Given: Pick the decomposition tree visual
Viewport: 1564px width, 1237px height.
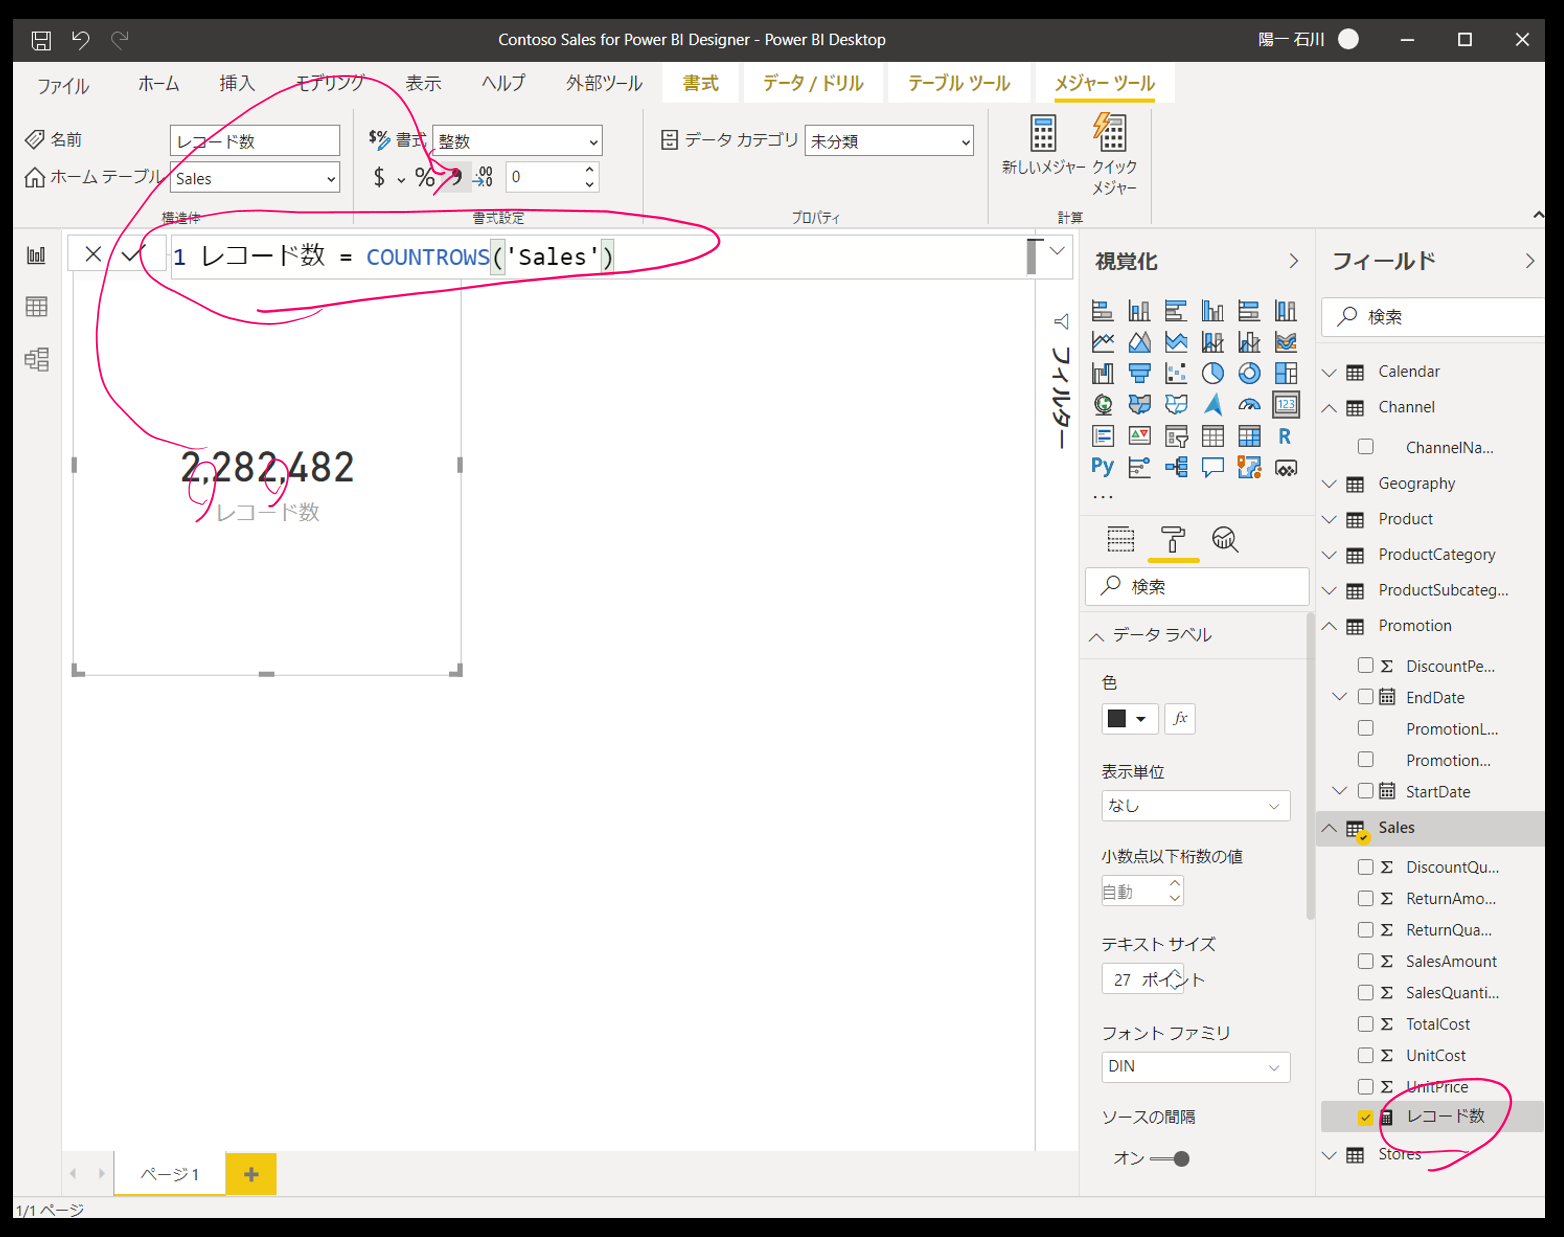Looking at the screenshot, I should pyautogui.click(x=1176, y=467).
